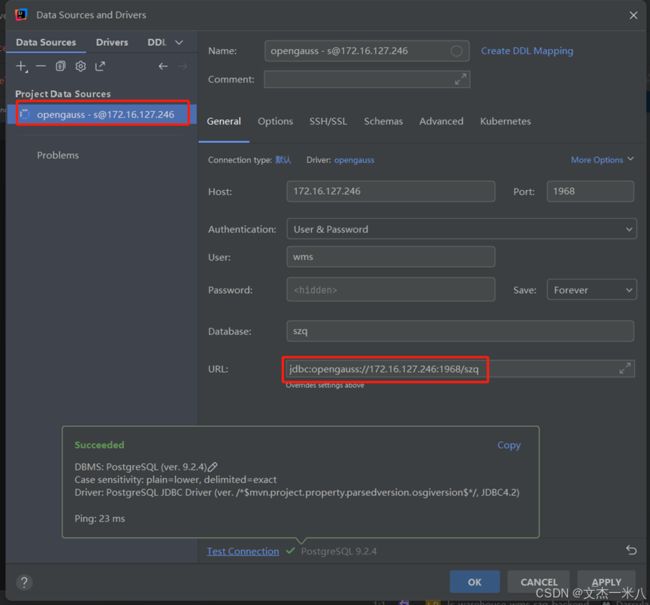Click the Comment input field
This screenshot has height=605, width=650.
(366, 79)
